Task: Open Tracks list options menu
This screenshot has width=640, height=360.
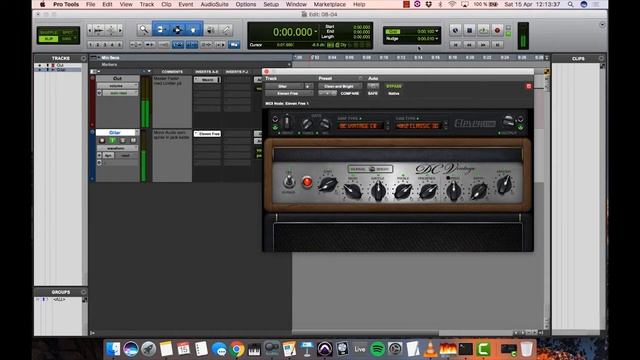Action: (x=83, y=58)
